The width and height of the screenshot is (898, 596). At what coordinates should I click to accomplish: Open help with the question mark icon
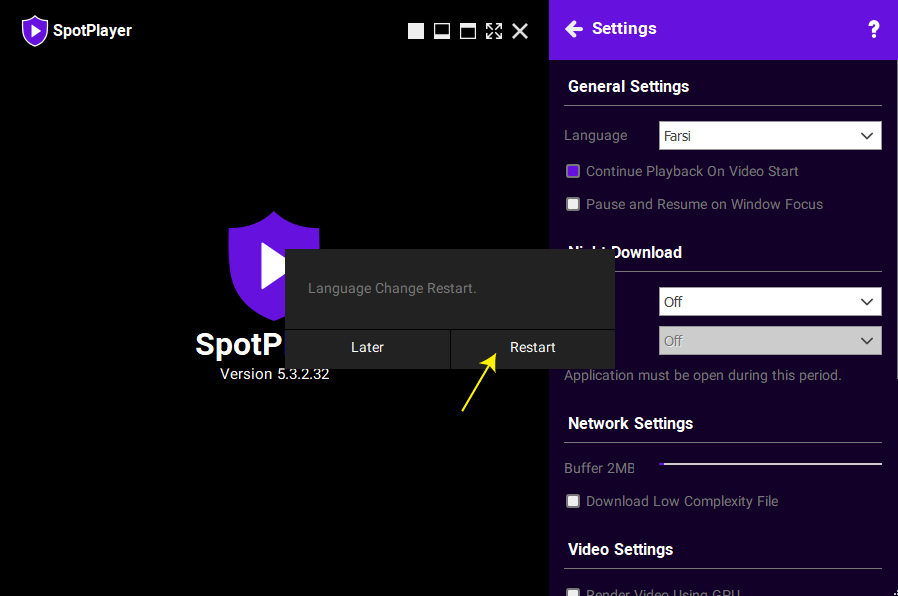pyautogui.click(x=873, y=29)
